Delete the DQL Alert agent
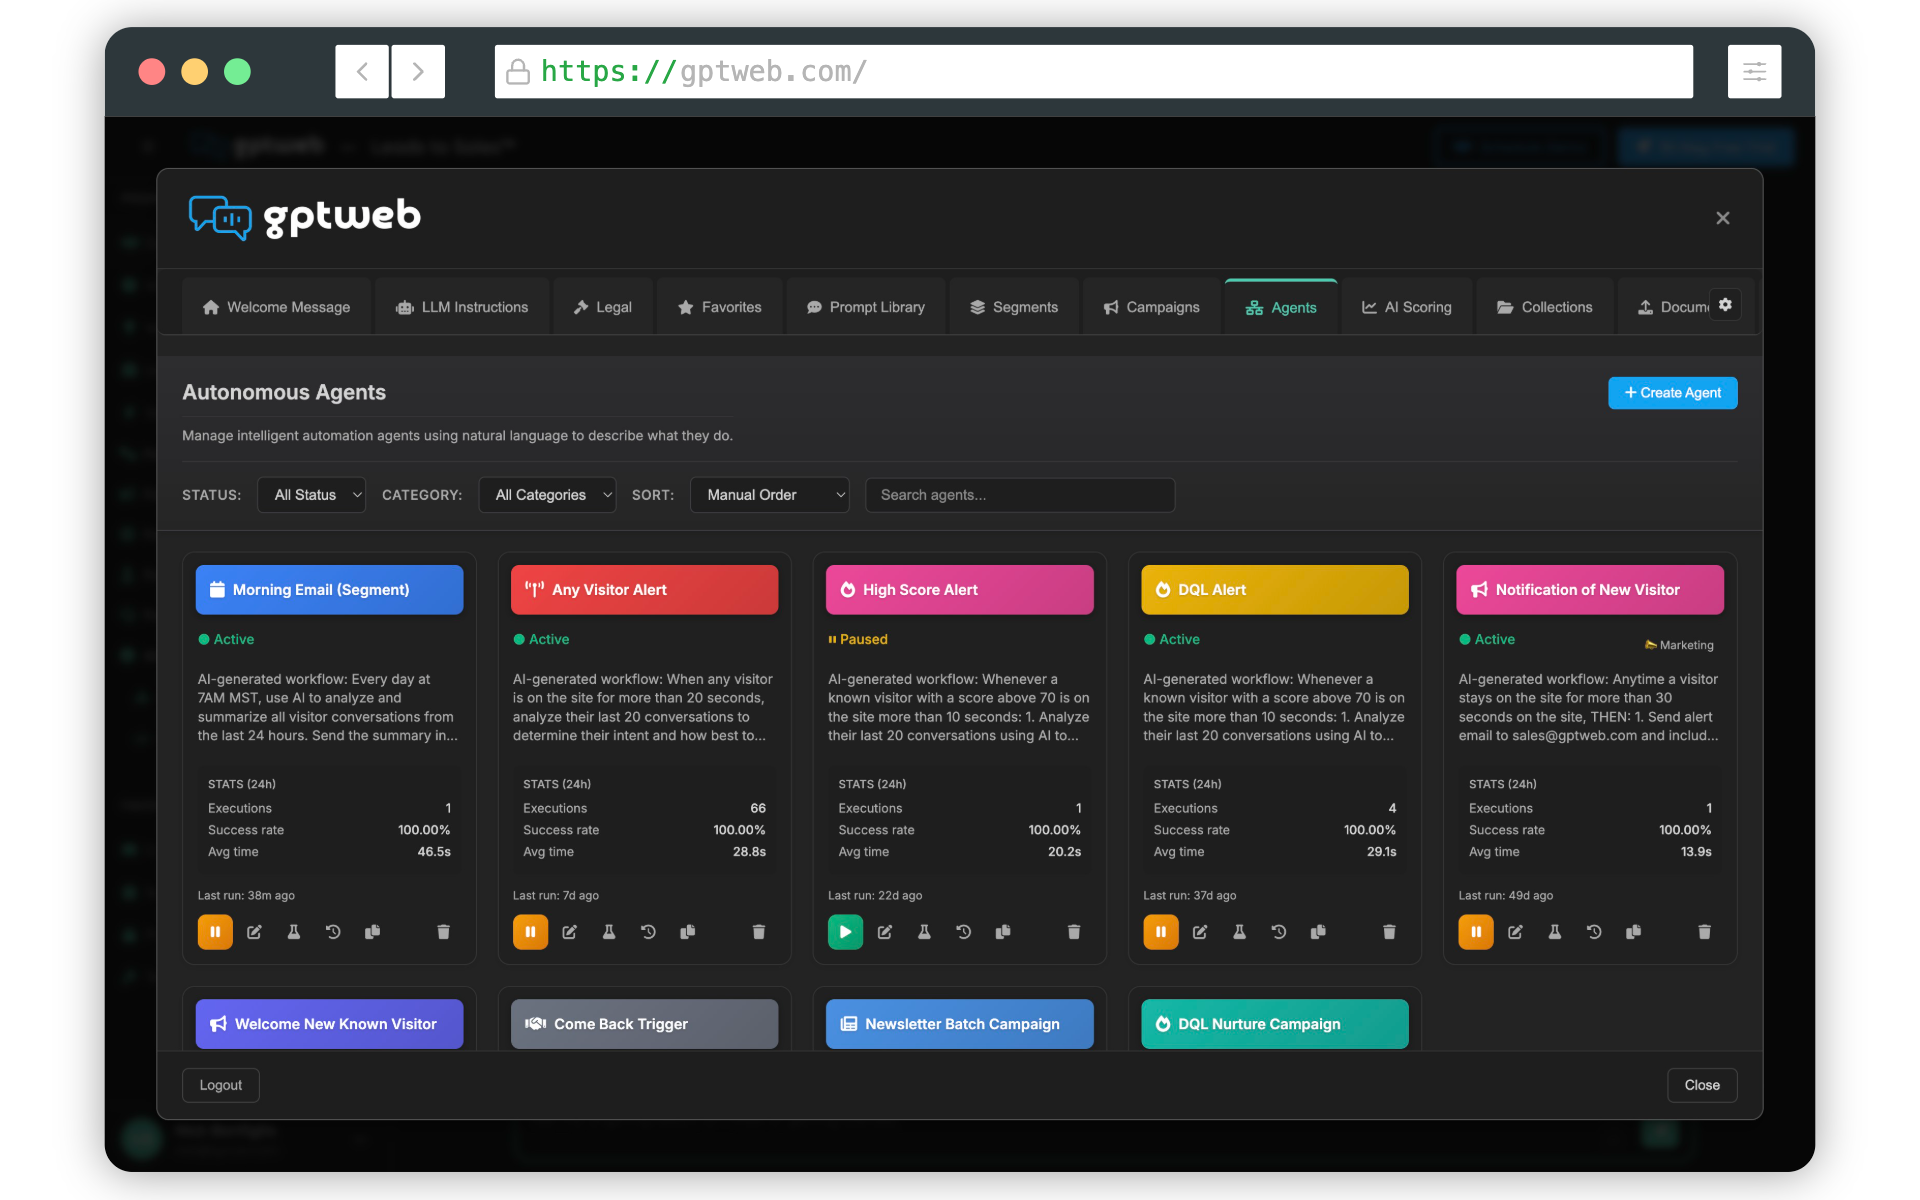 (1389, 932)
